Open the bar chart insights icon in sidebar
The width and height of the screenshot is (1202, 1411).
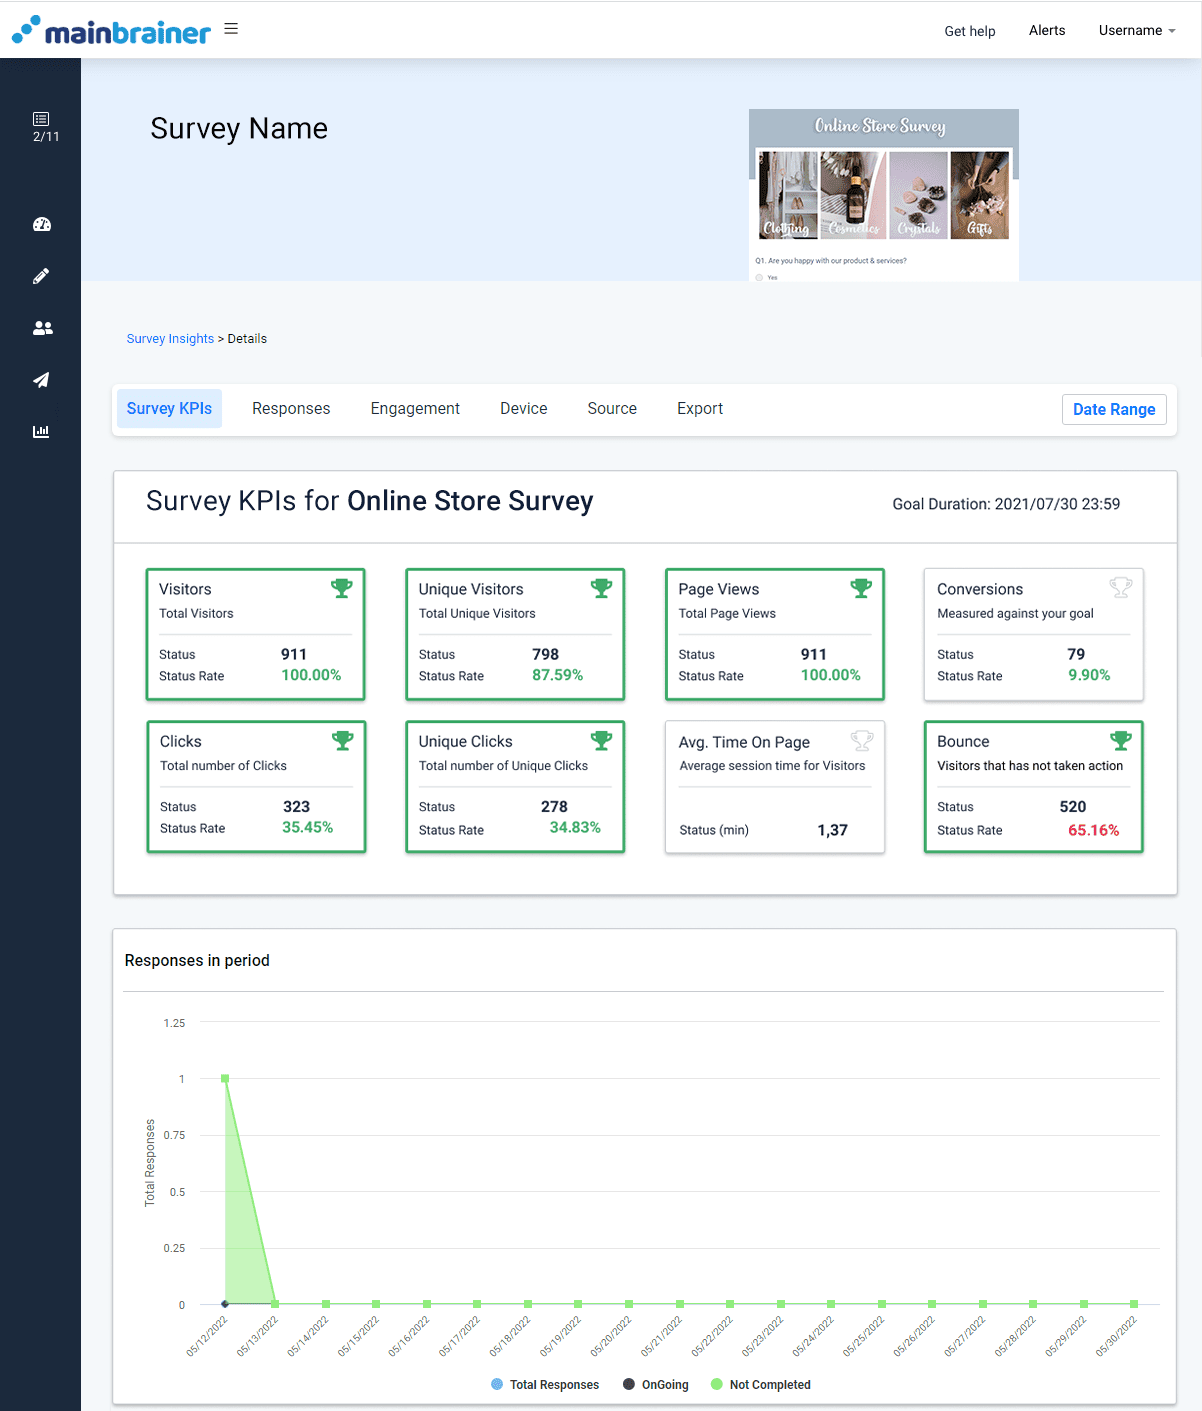click(41, 431)
